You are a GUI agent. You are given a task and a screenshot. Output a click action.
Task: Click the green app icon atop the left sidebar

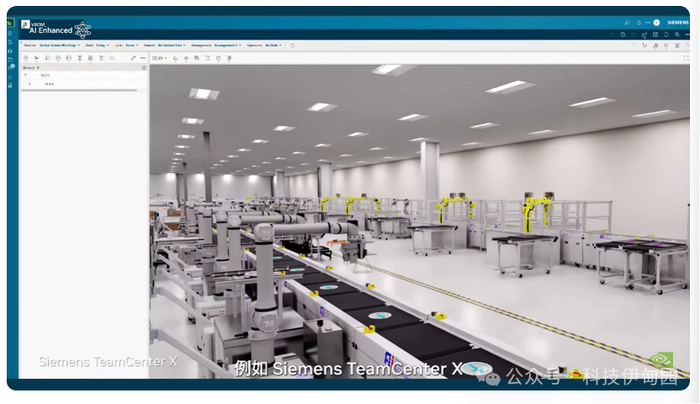[10, 23]
